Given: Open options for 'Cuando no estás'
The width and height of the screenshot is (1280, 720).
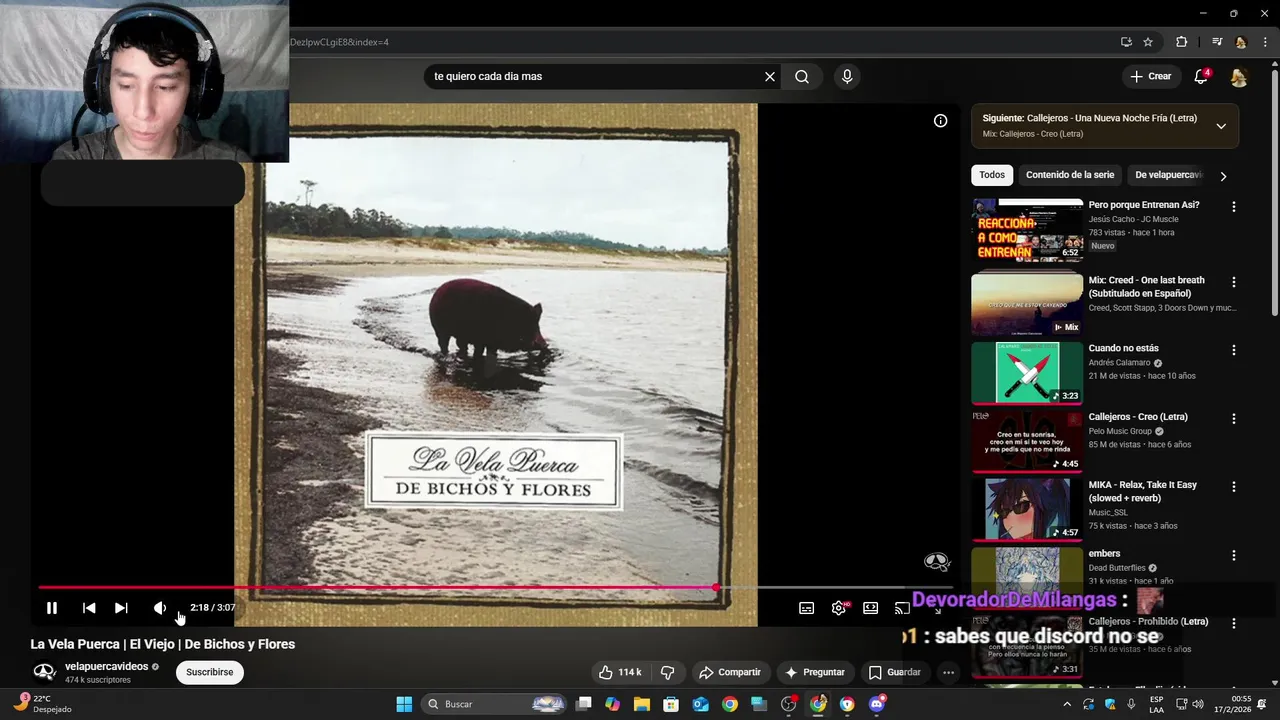Looking at the screenshot, I should [x=1233, y=350].
